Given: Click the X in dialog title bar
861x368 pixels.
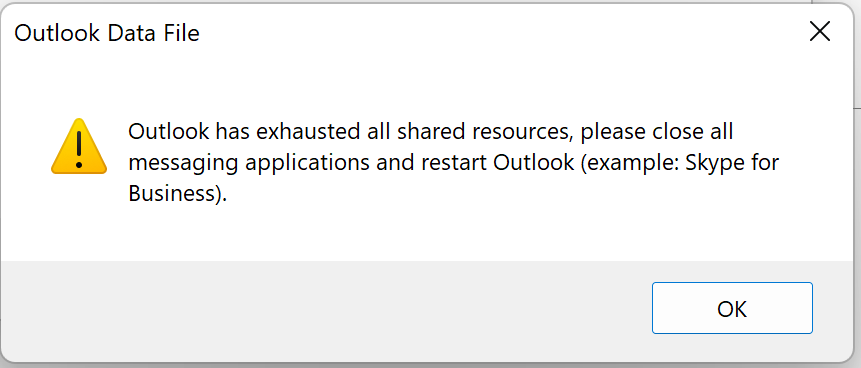Looking at the screenshot, I should click(820, 33).
